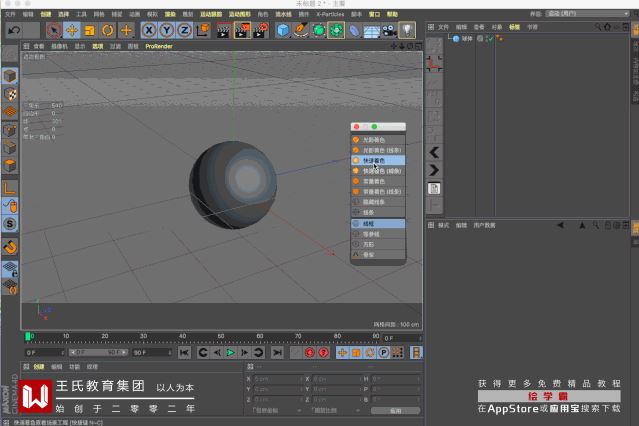The image size is (639, 426).
Task: Toggle the Z axis lock
Action: coord(184,30)
